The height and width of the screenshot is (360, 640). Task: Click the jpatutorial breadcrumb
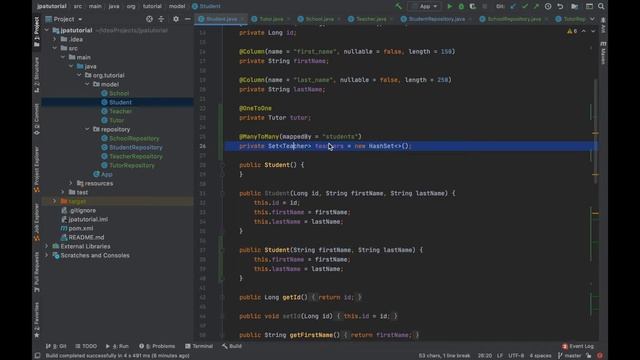pyautogui.click(x=51, y=6)
